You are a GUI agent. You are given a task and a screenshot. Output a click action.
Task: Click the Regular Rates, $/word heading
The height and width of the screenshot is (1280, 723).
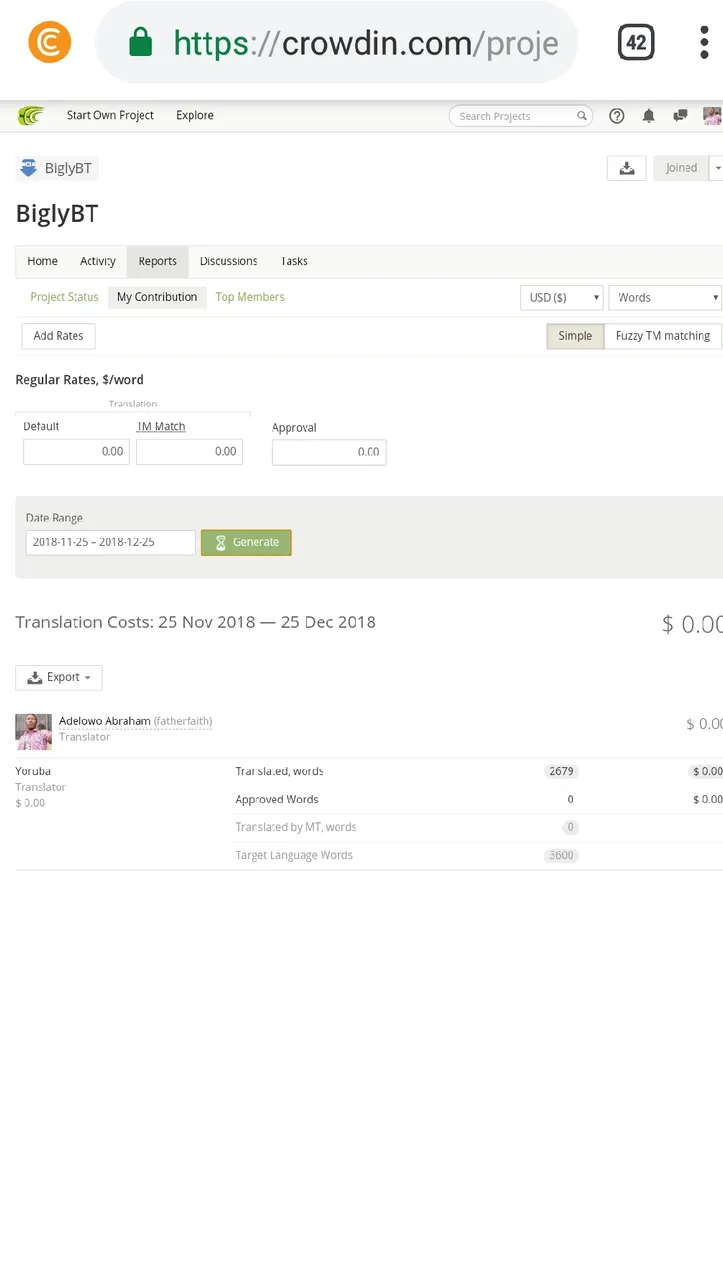[x=80, y=380]
